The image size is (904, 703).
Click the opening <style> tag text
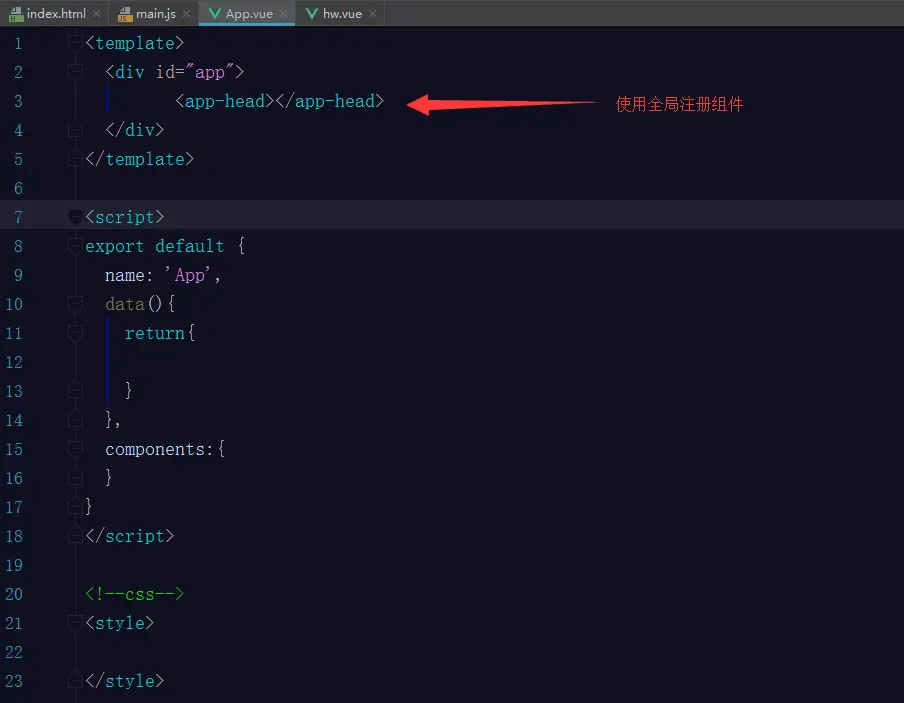point(119,623)
